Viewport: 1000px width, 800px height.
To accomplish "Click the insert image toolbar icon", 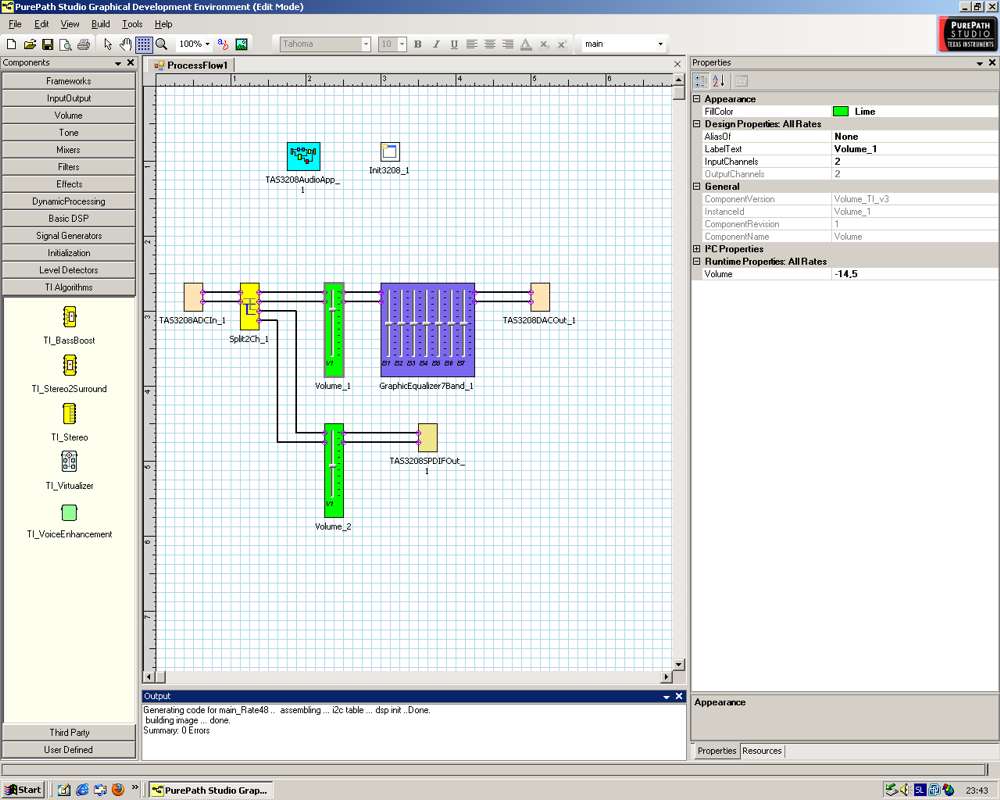I will pos(241,44).
